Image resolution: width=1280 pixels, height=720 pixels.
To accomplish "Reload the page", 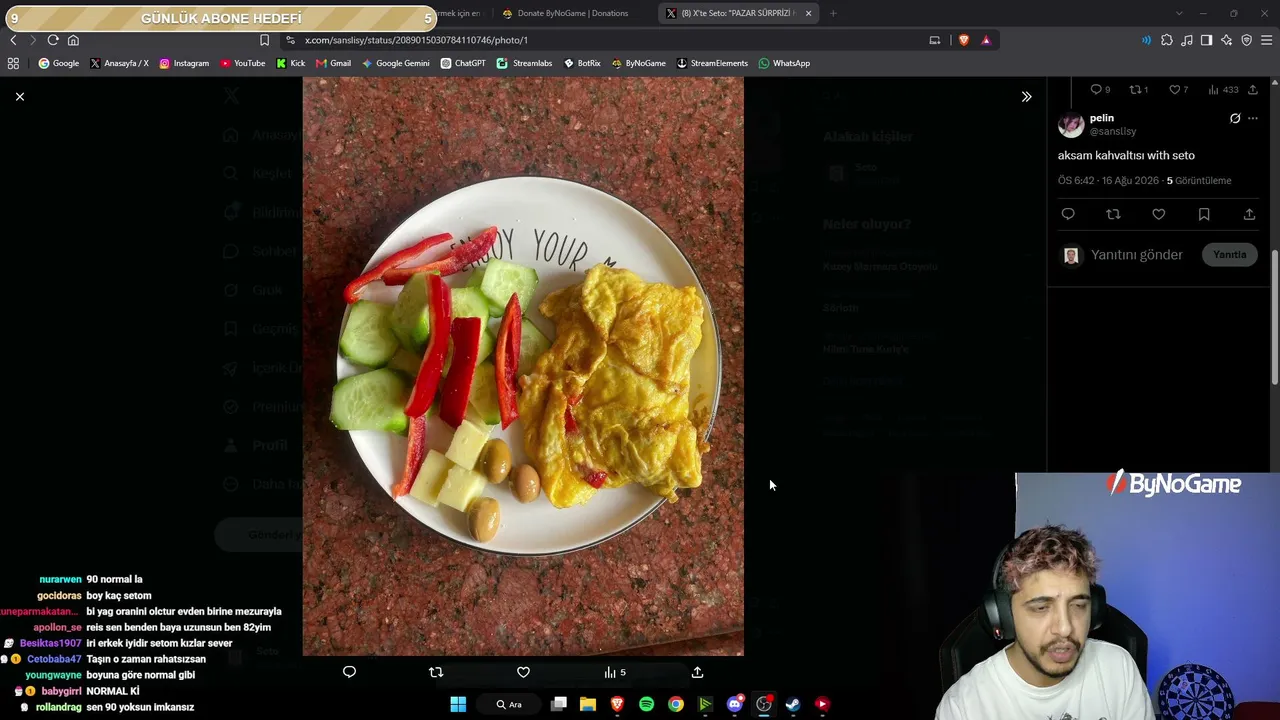I will click(x=53, y=40).
